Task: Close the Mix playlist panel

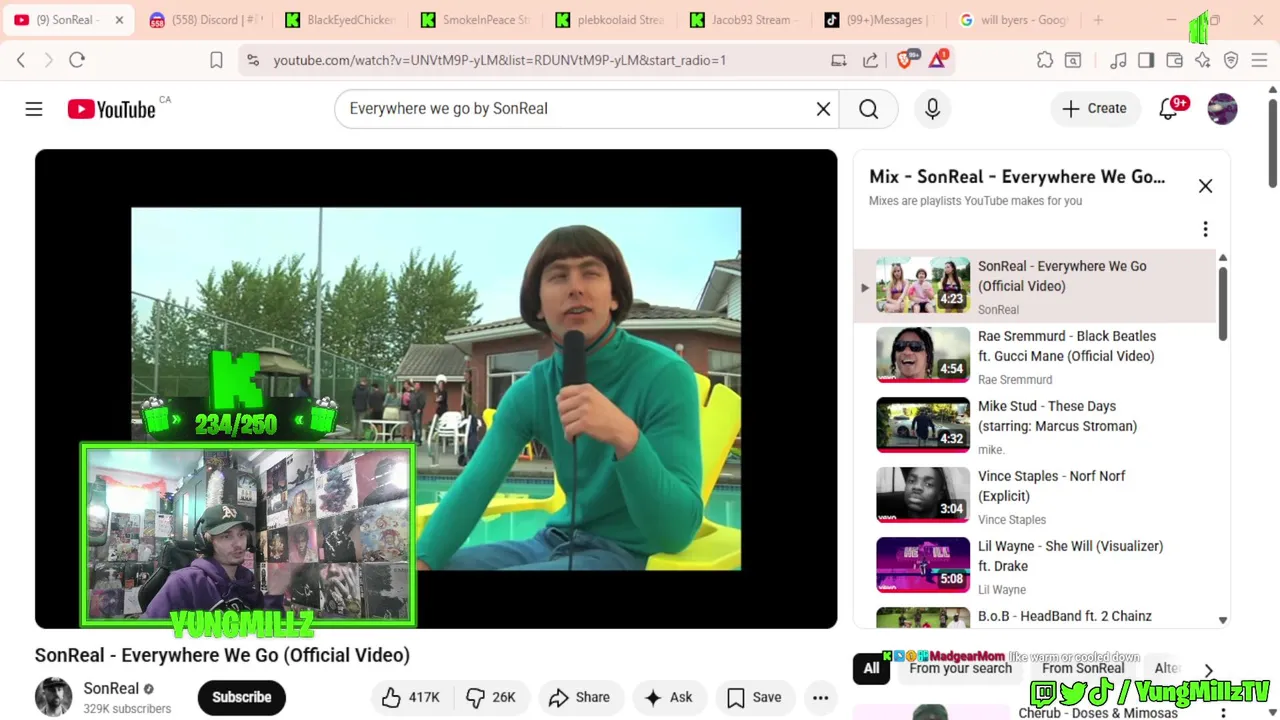Action: 1205,186
